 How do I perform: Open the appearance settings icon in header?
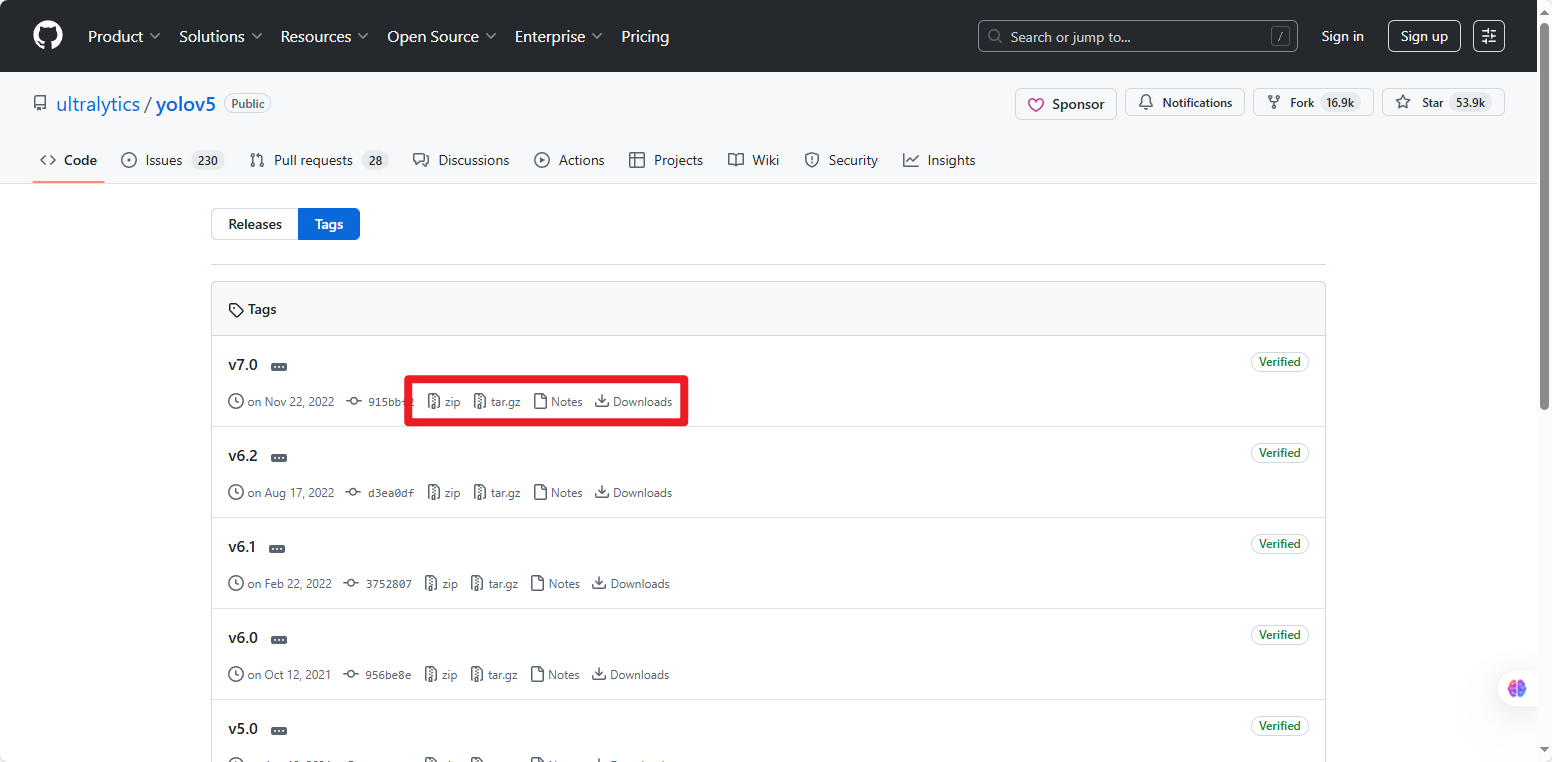[1489, 36]
